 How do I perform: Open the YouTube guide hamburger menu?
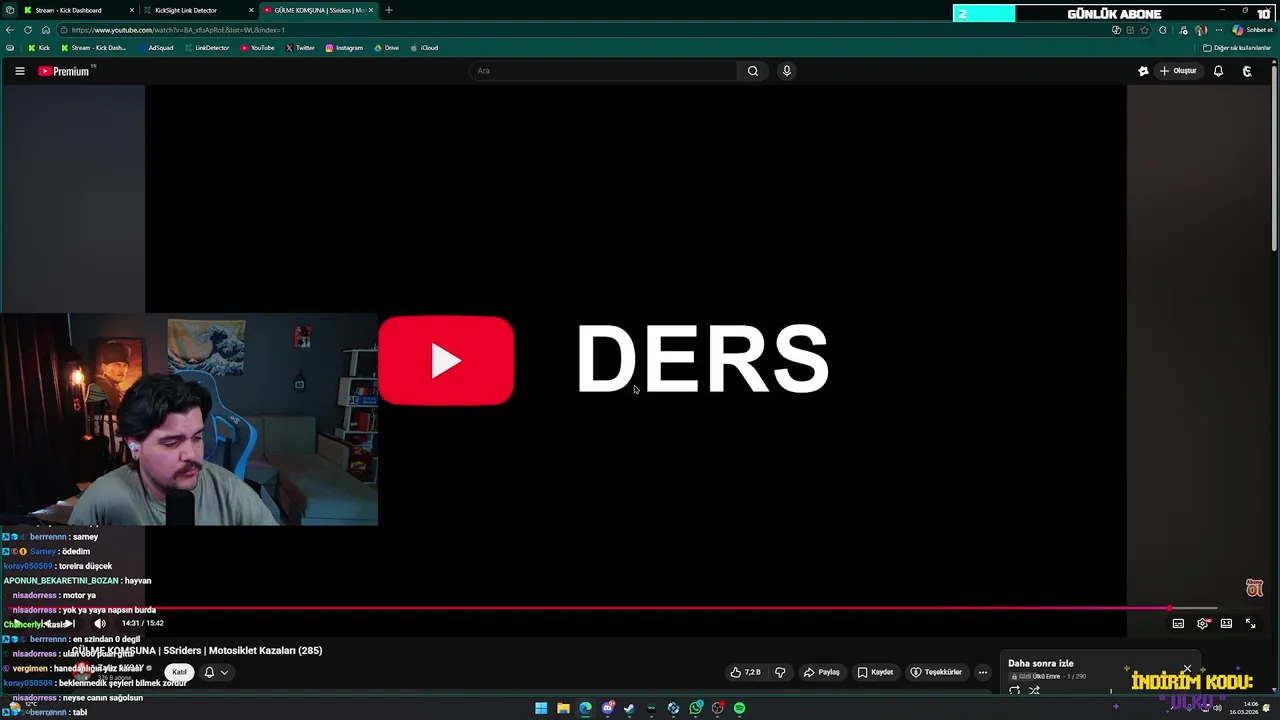point(19,71)
